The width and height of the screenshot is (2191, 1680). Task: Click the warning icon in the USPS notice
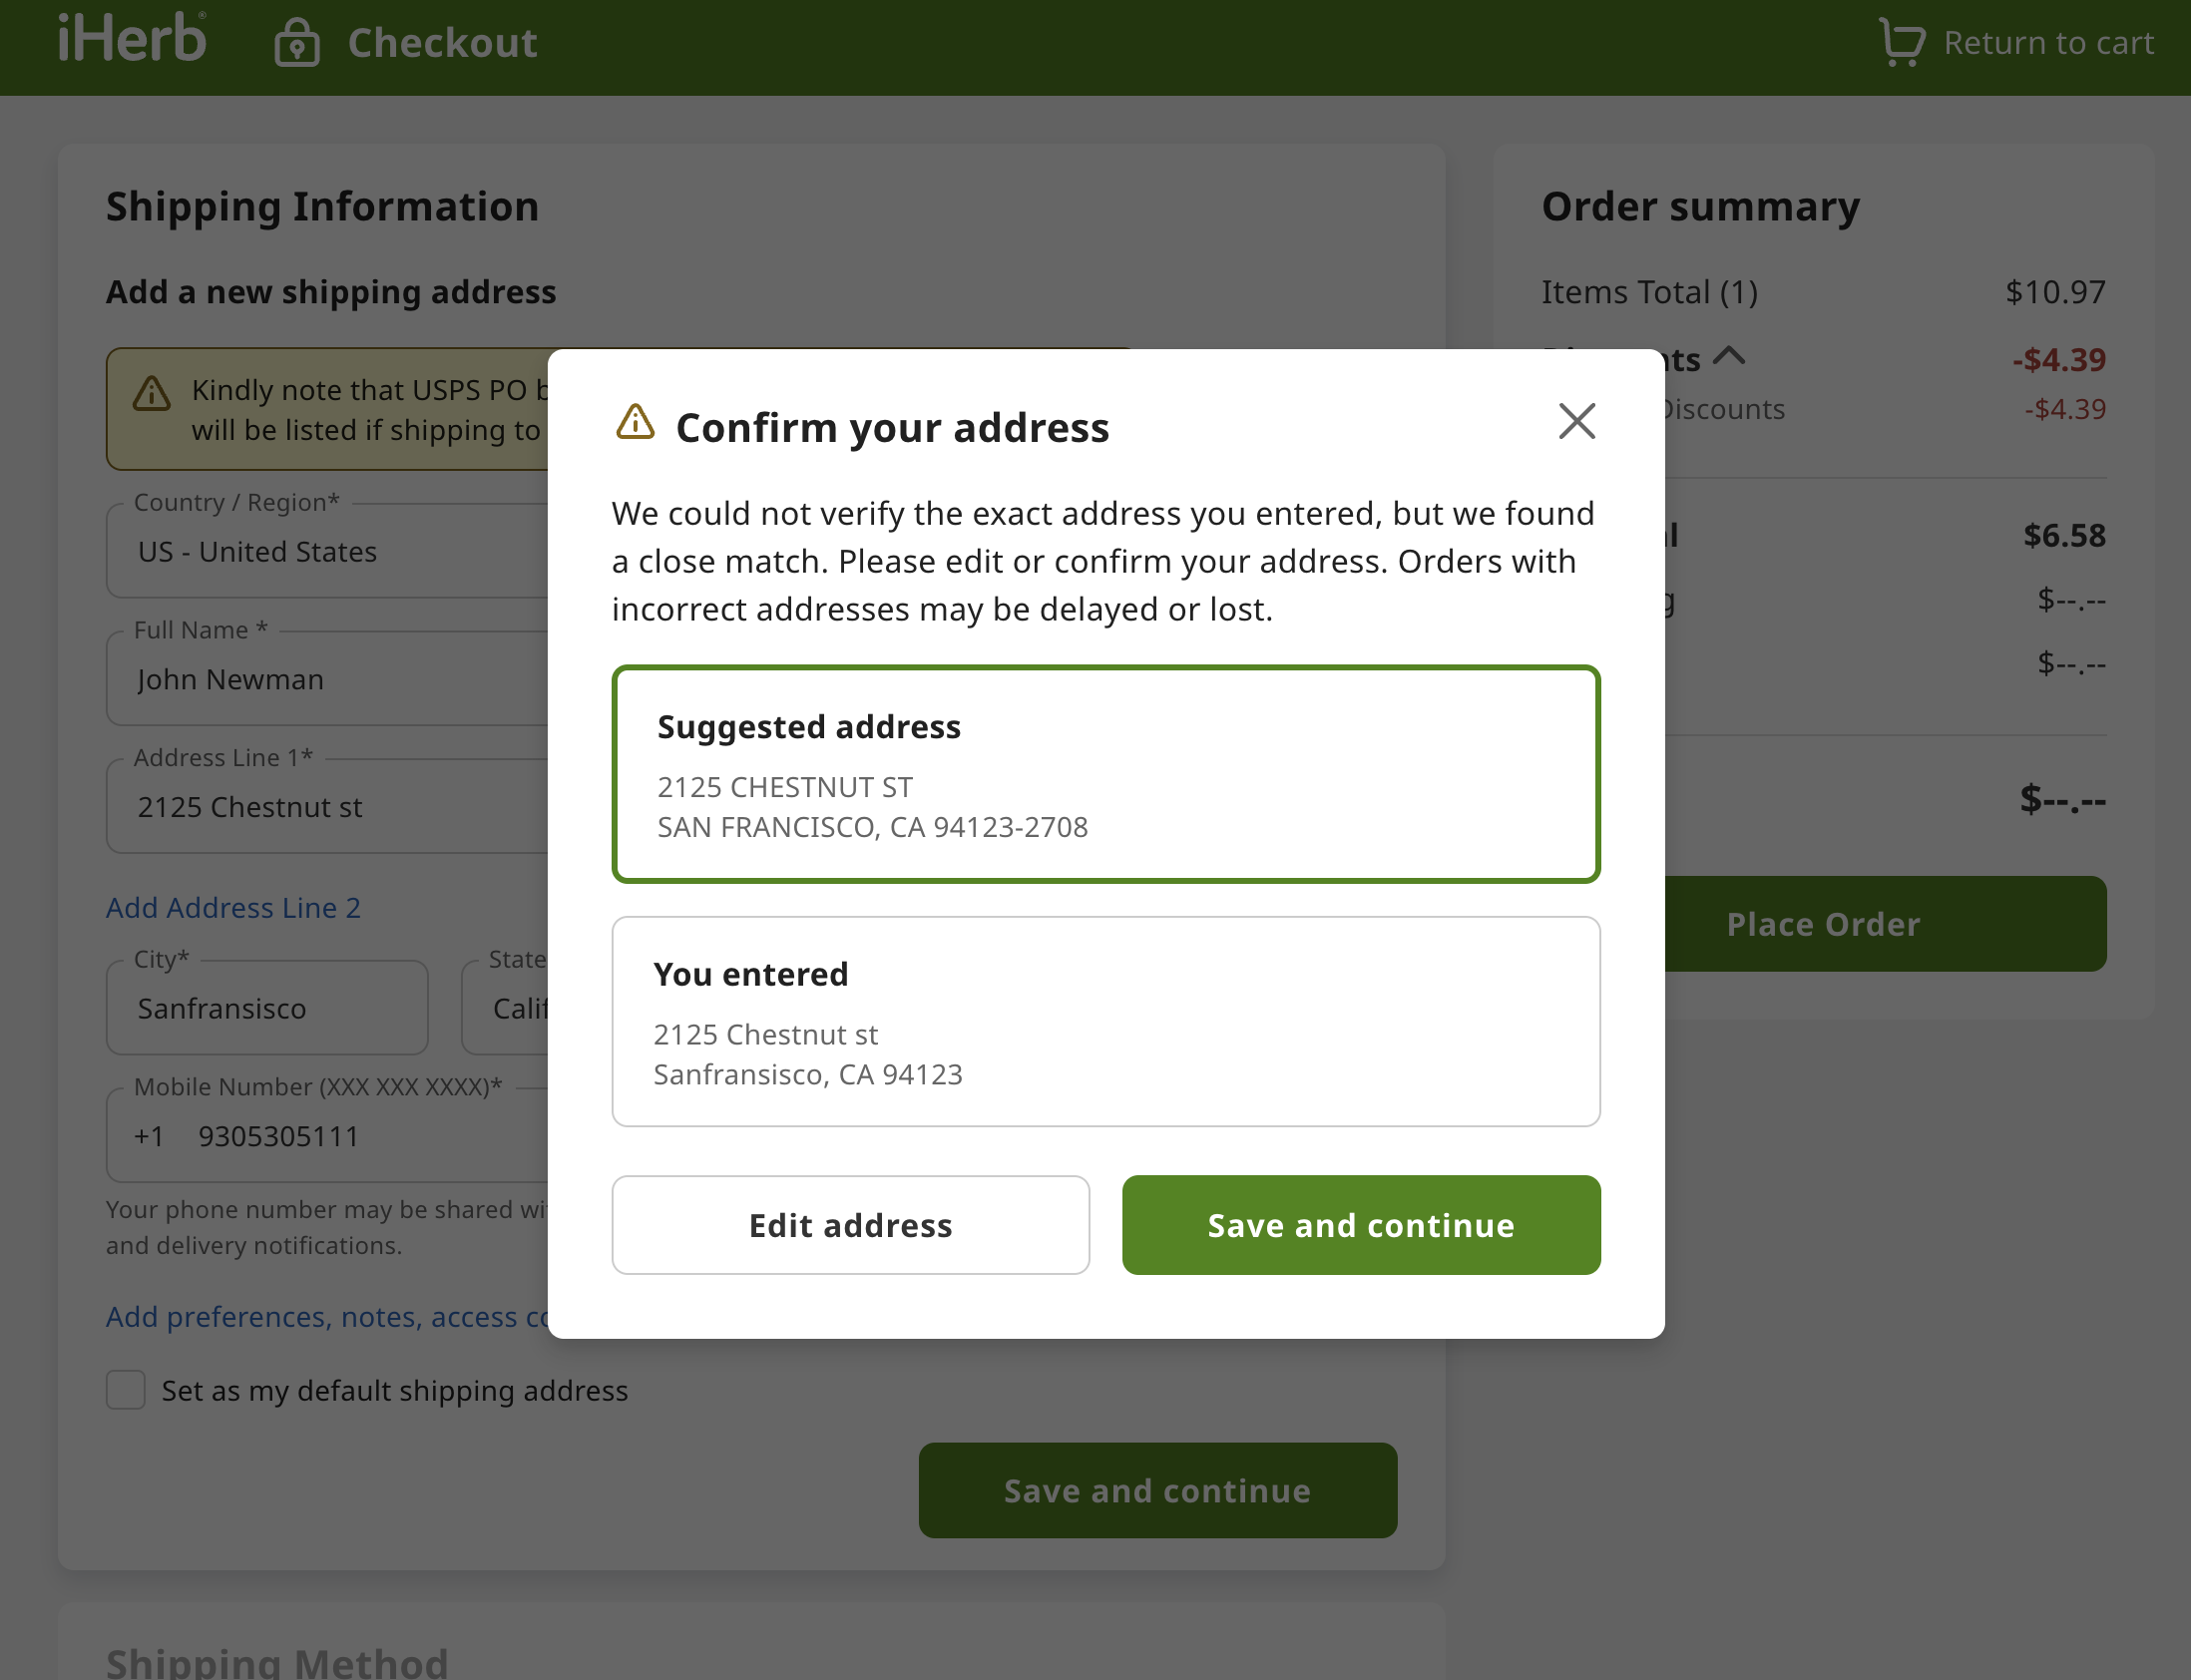[x=152, y=393]
